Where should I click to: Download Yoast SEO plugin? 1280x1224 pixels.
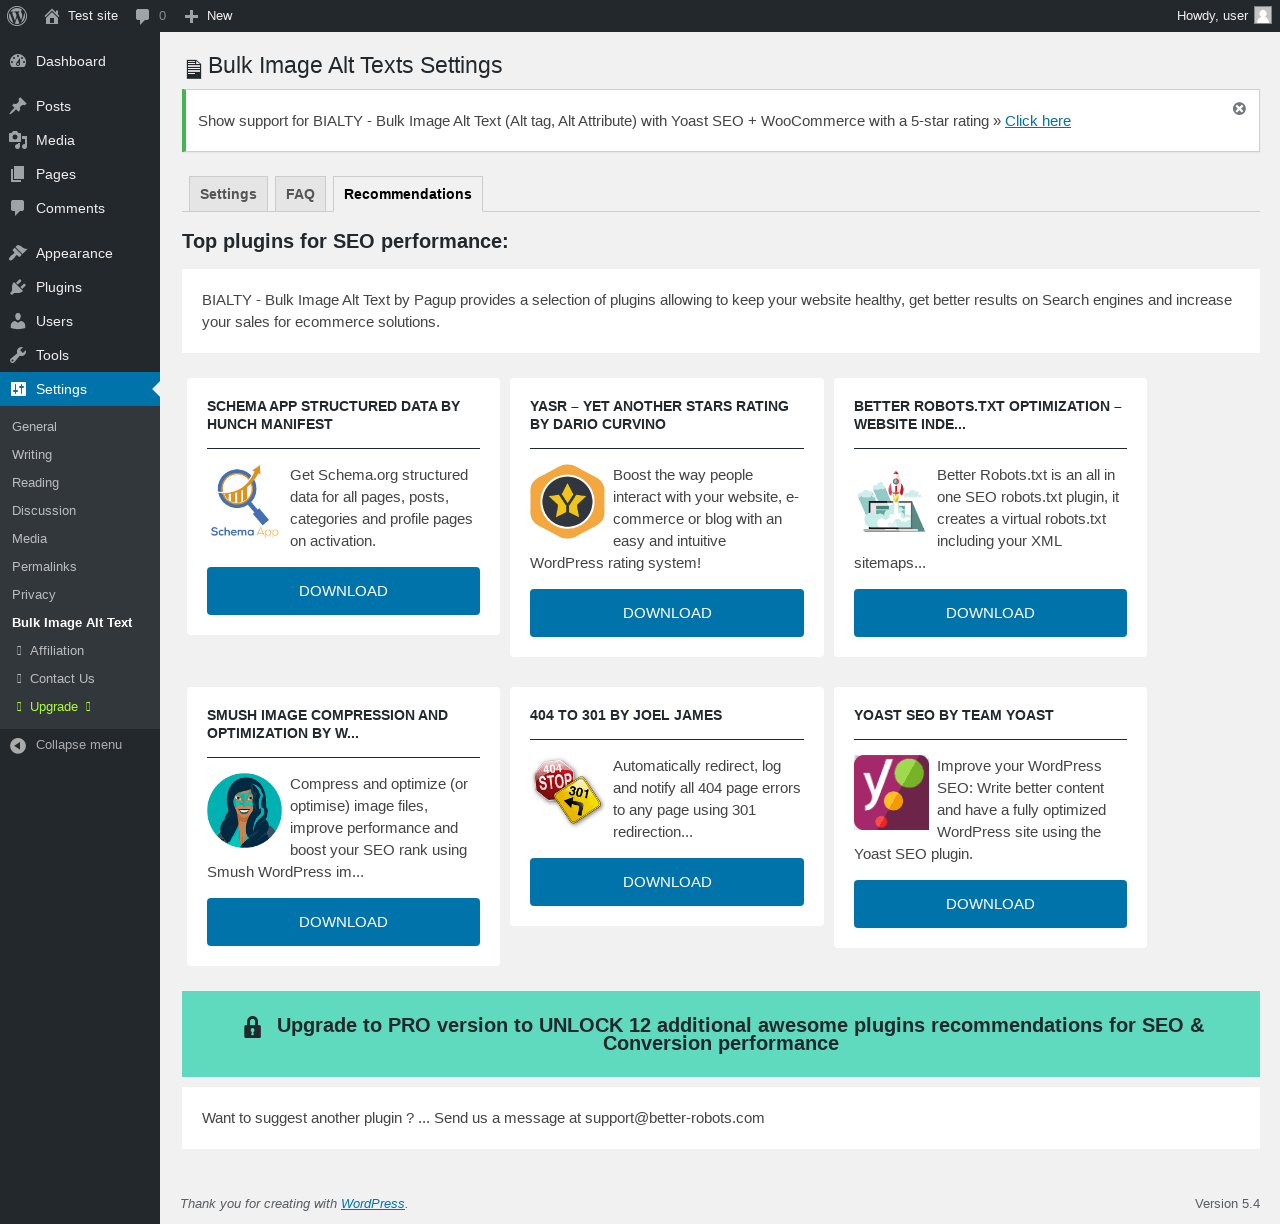click(990, 904)
